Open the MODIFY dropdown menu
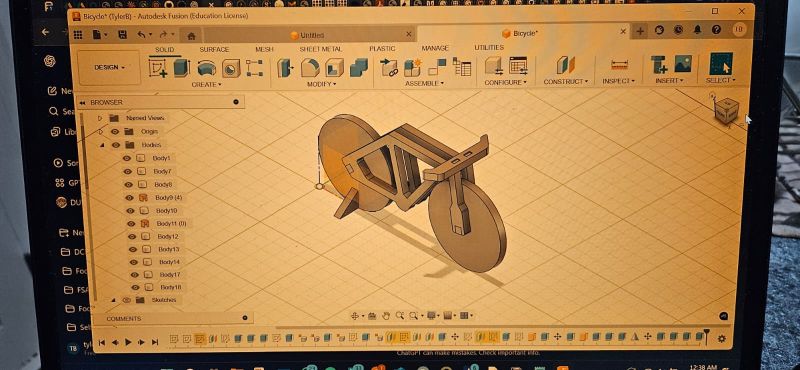800x370 pixels. click(x=321, y=84)
